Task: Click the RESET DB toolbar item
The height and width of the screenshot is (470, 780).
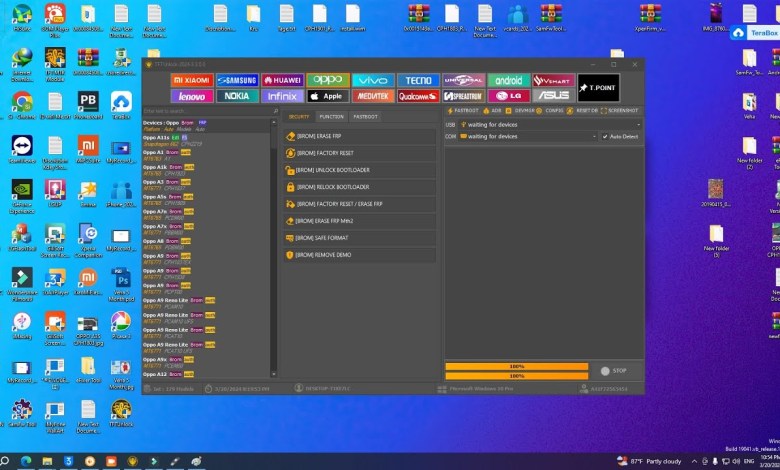Action: coord(582,110)
